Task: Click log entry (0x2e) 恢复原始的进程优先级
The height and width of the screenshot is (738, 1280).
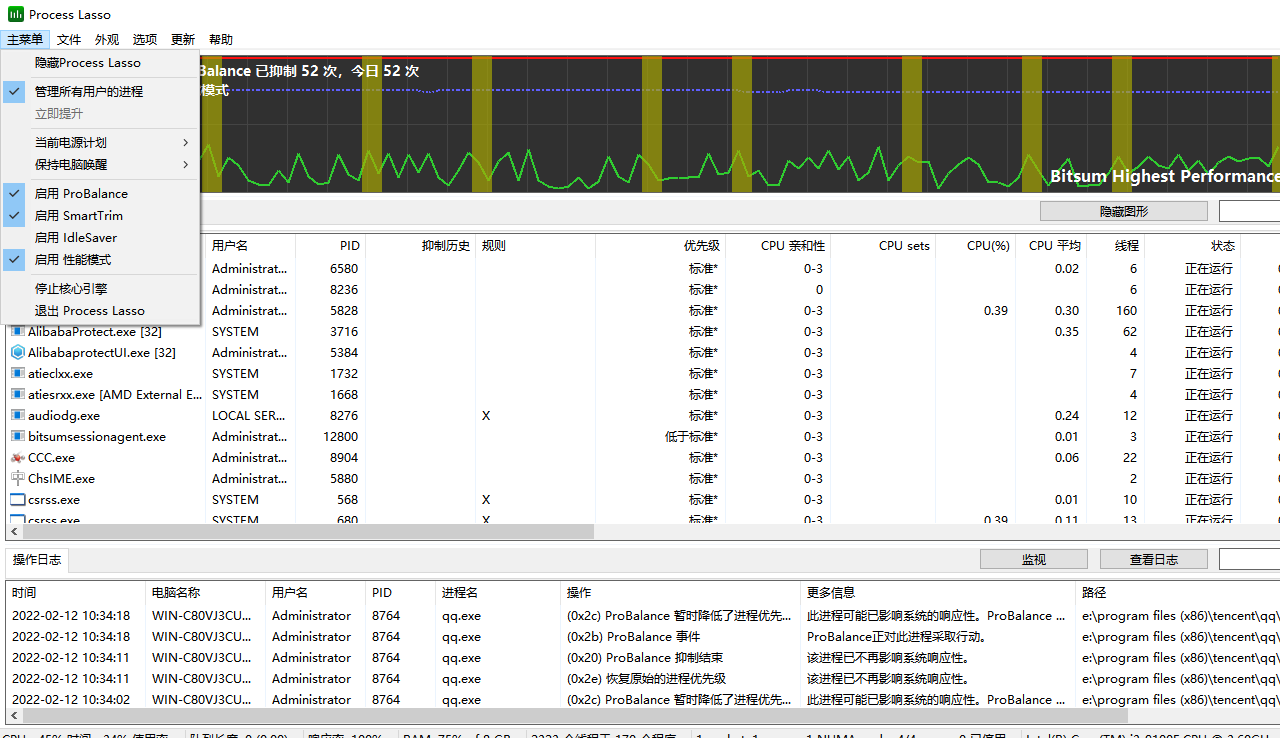Action: click(646, 678)
